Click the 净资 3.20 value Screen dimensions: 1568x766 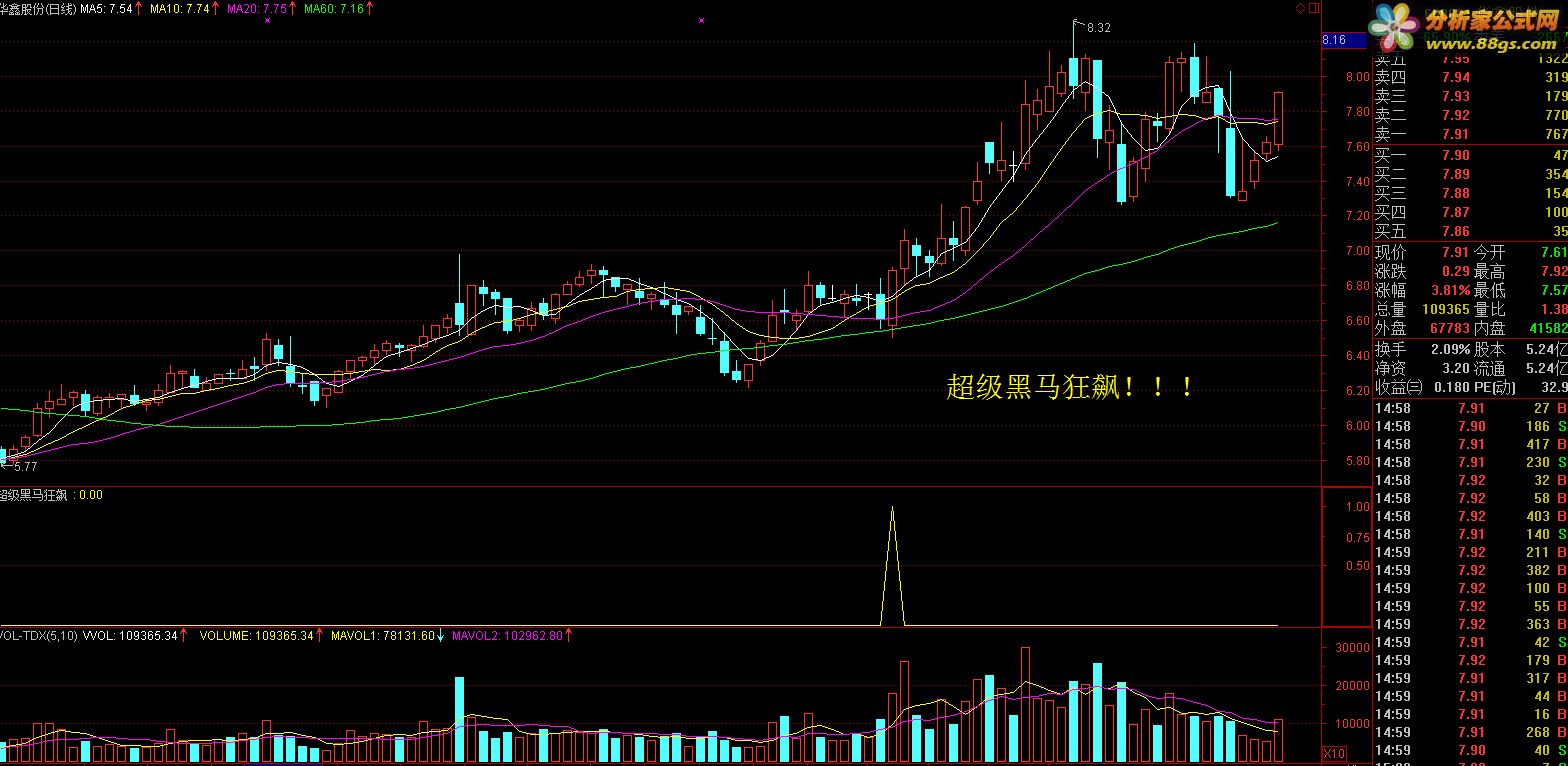coord(1455,368)
